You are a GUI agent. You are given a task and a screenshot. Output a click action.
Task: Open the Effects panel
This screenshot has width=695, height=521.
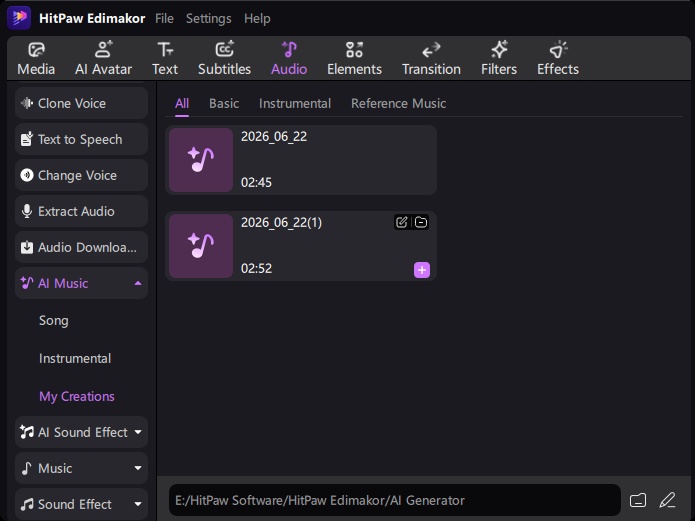pos(558,59)
